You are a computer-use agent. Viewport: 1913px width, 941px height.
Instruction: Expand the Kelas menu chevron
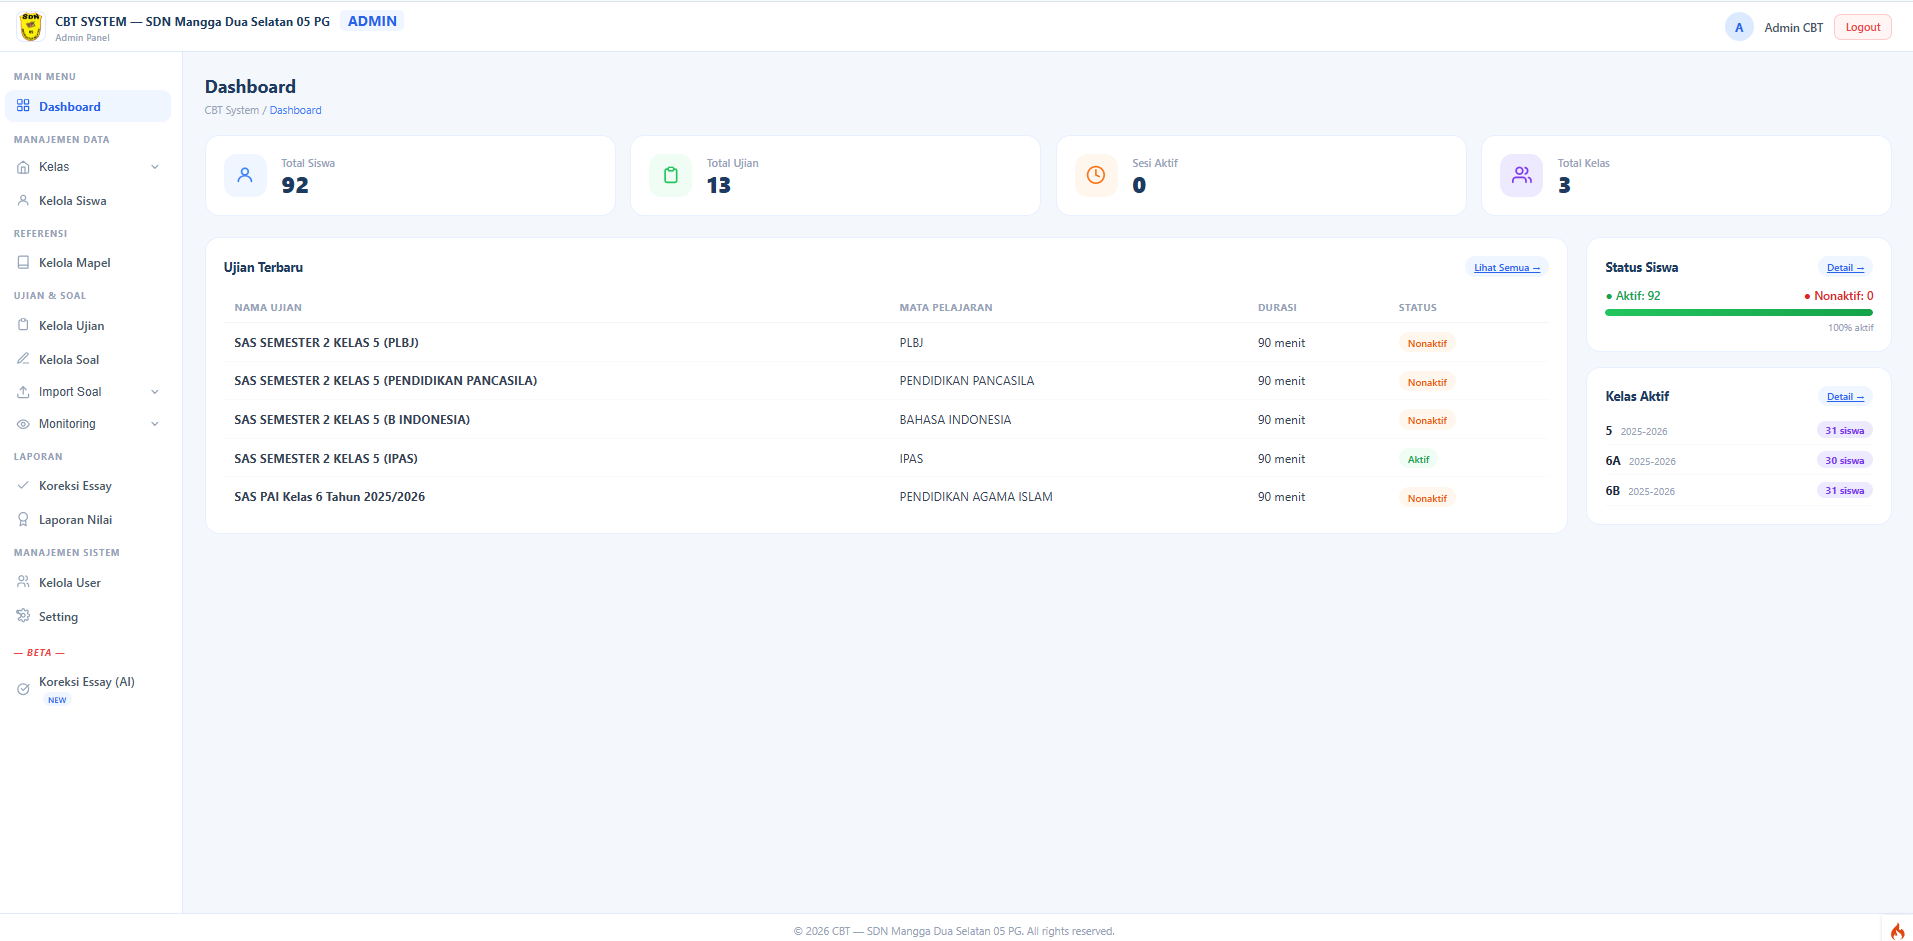(155, 167)
